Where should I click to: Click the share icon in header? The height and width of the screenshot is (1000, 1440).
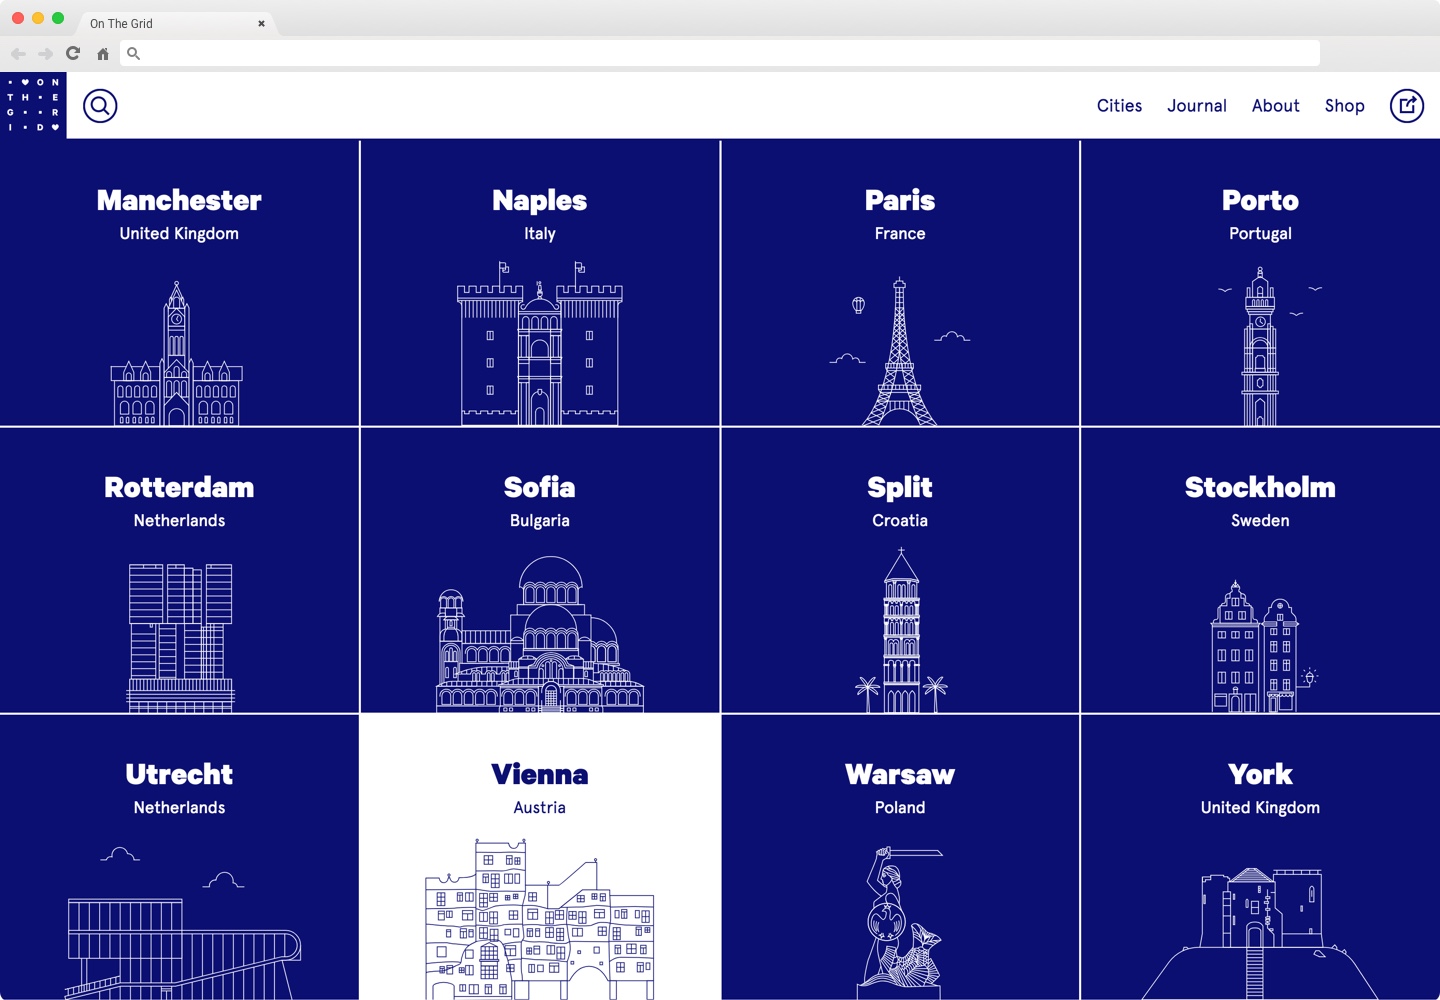(x=1406, y=106)
